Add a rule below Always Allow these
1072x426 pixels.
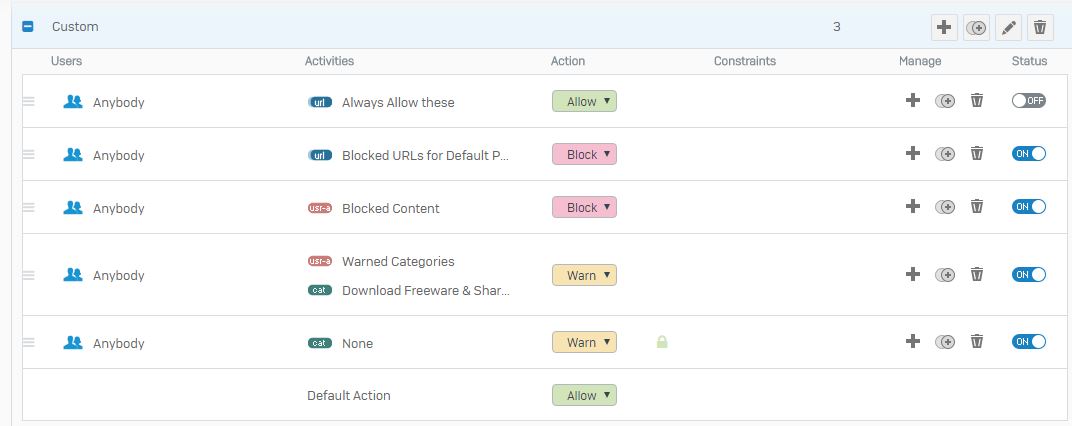coord(913,101)
